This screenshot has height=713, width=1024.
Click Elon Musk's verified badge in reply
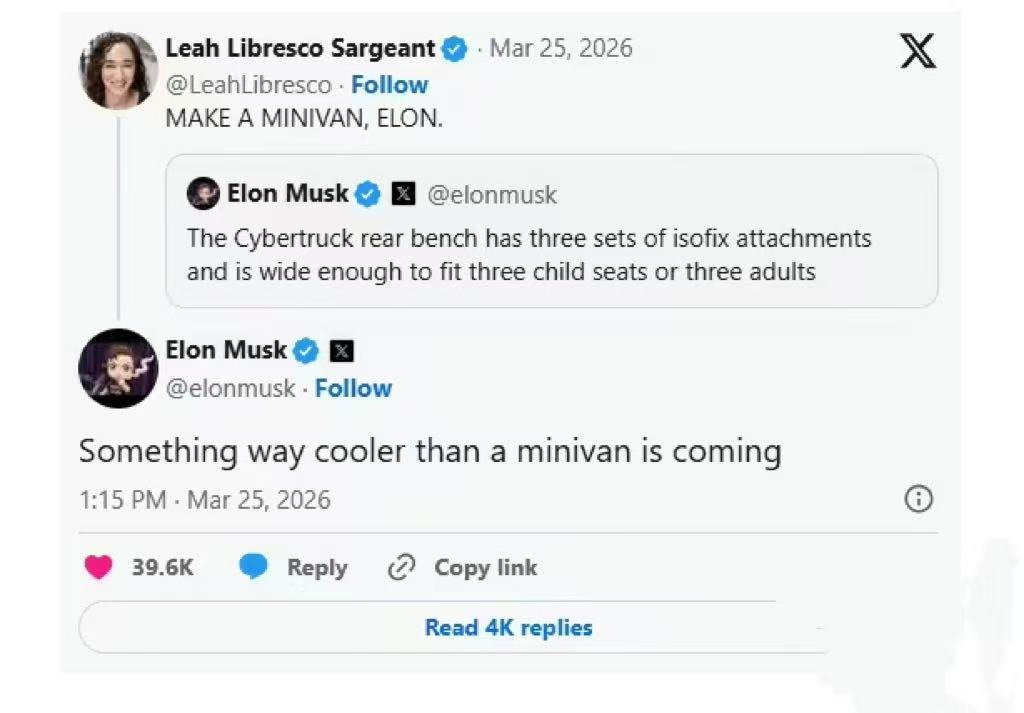point(306,351)
